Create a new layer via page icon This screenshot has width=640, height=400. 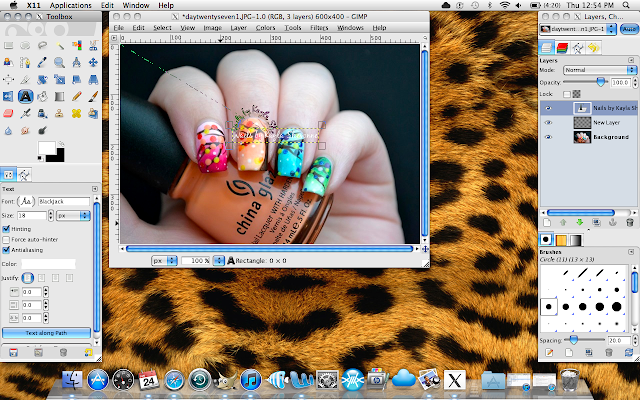coord(547,223)
